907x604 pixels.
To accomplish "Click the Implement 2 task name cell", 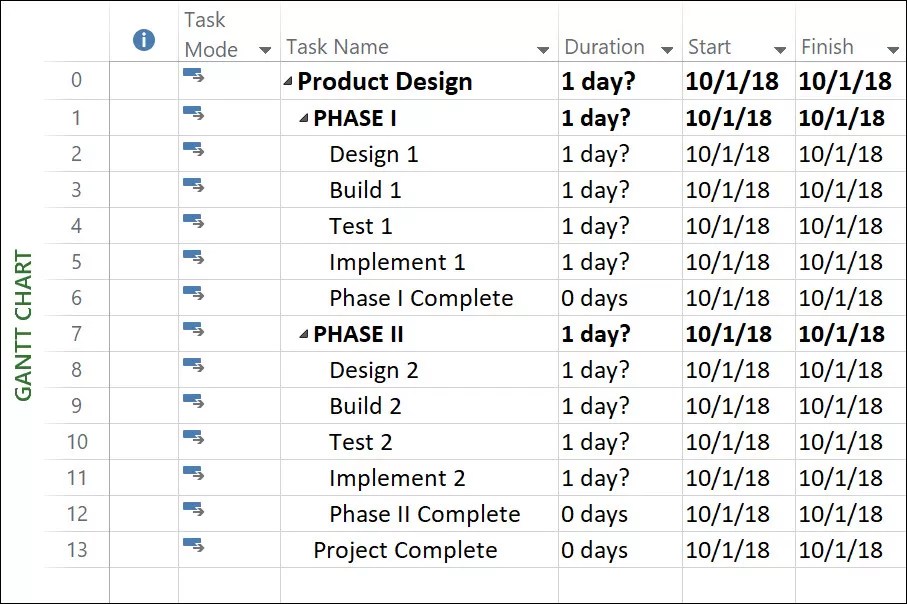I will coord(397,478).
